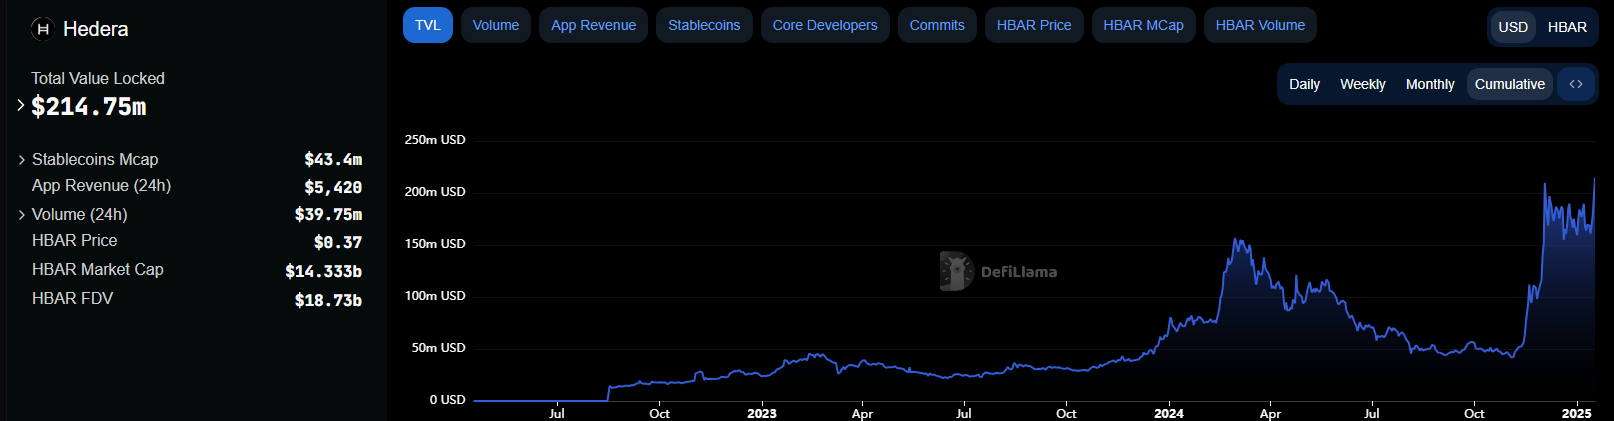Switch denomination to HBAR
The height and width of the screenshot is (421, 1614).
coord(1567,27)
